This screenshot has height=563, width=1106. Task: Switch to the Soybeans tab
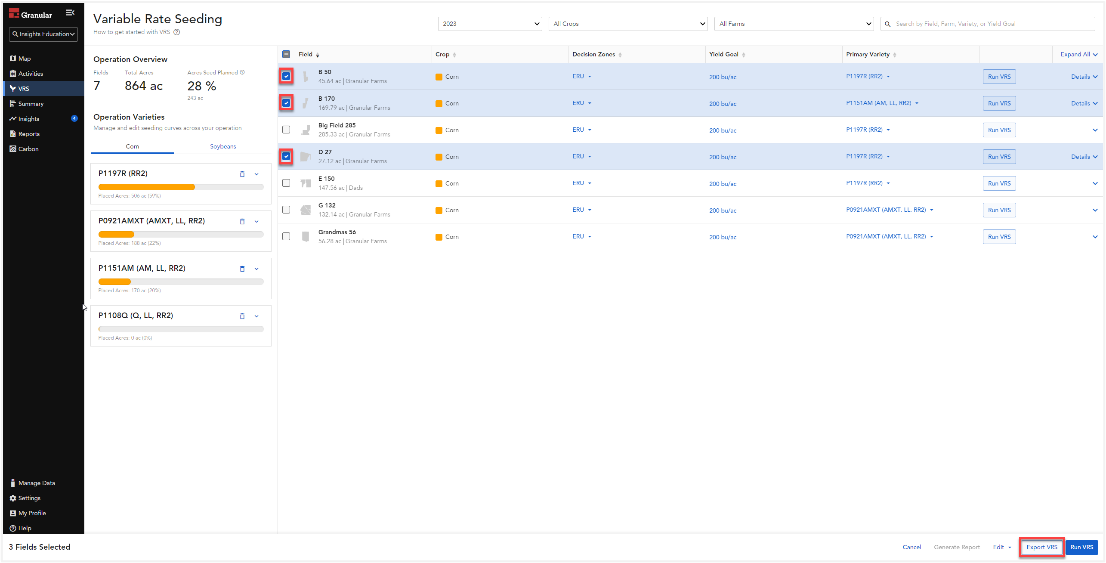point(223,147)
